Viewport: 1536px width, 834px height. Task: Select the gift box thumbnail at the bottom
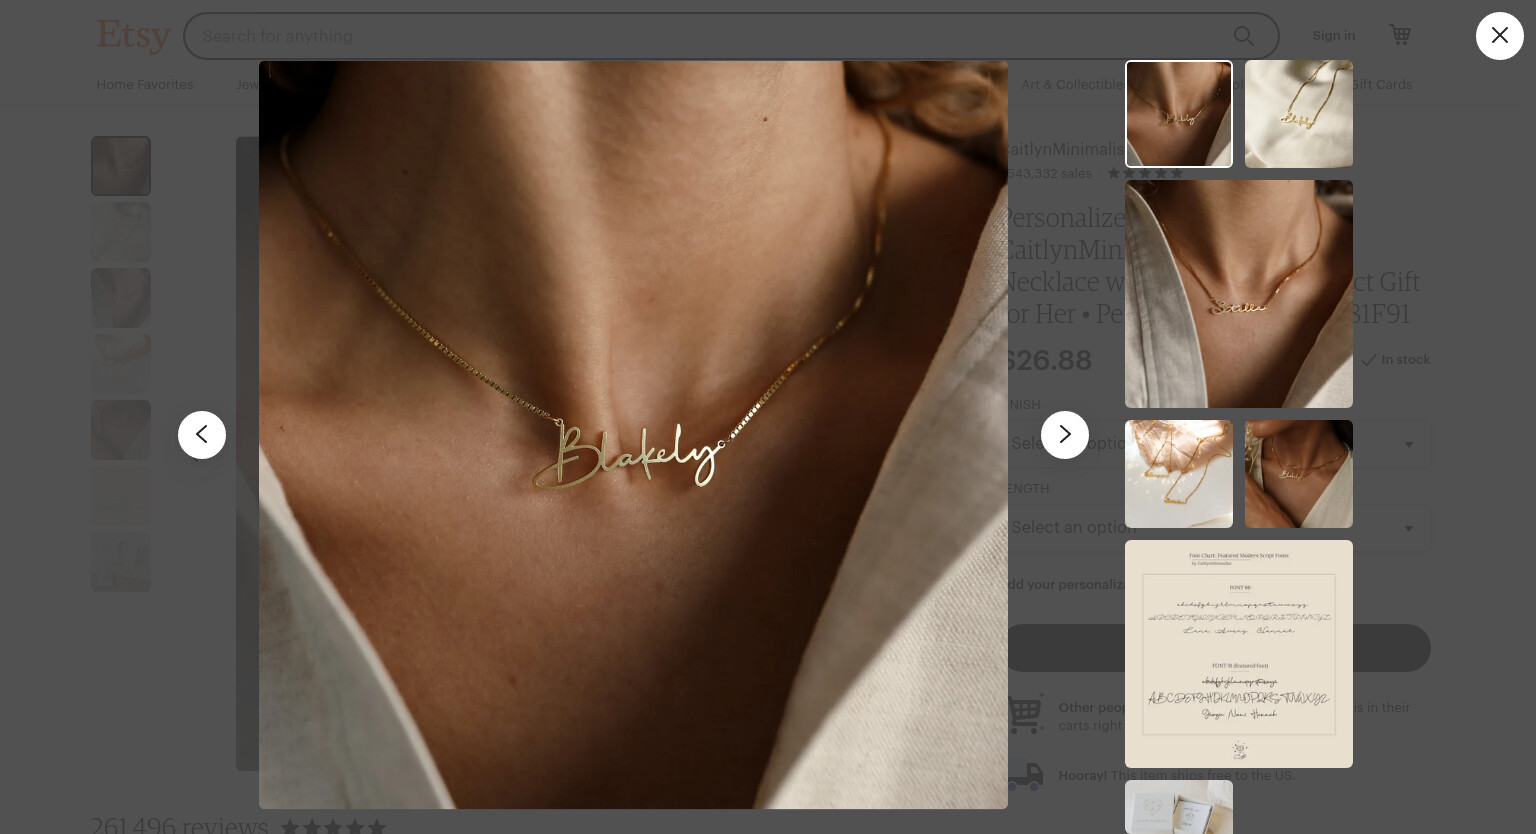coord(1179,807)
